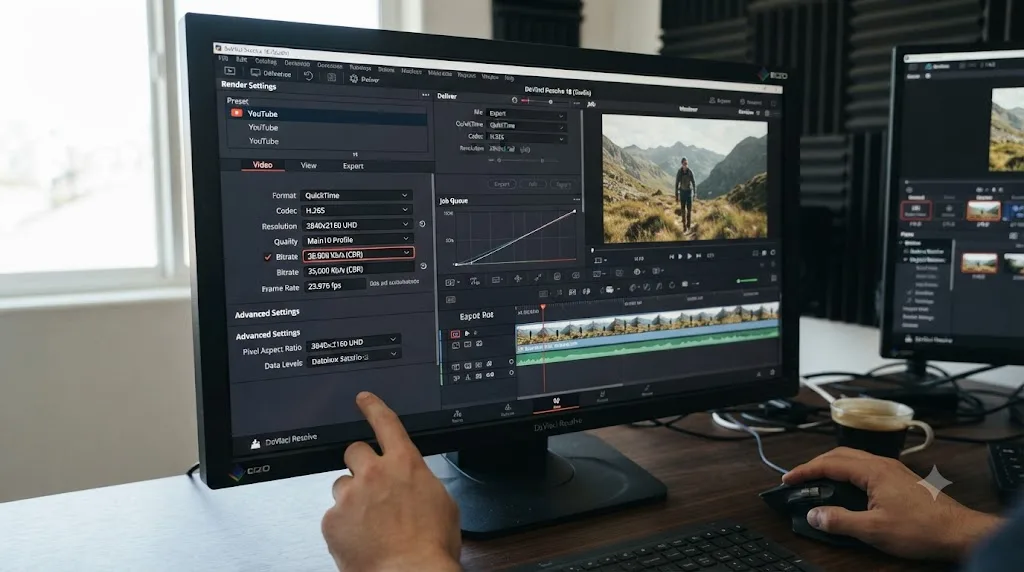Toggle the checkbox beside Bitrate
Screen dimensions: 1024x572
(268, 257)
